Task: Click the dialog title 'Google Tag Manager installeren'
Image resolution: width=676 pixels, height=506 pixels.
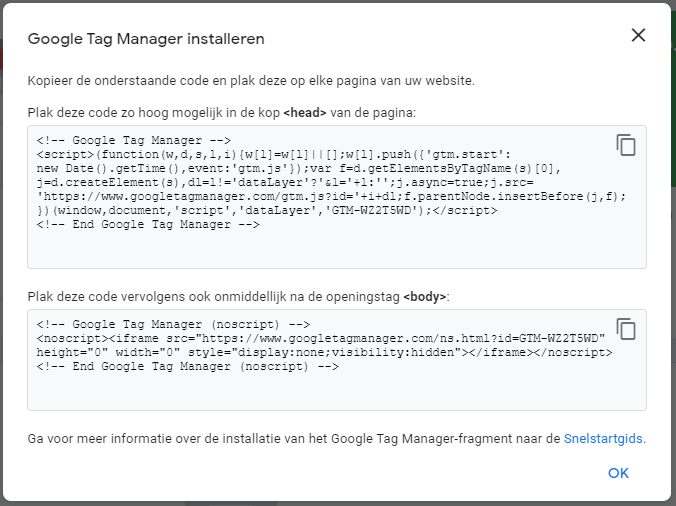Action: point(146,39)
